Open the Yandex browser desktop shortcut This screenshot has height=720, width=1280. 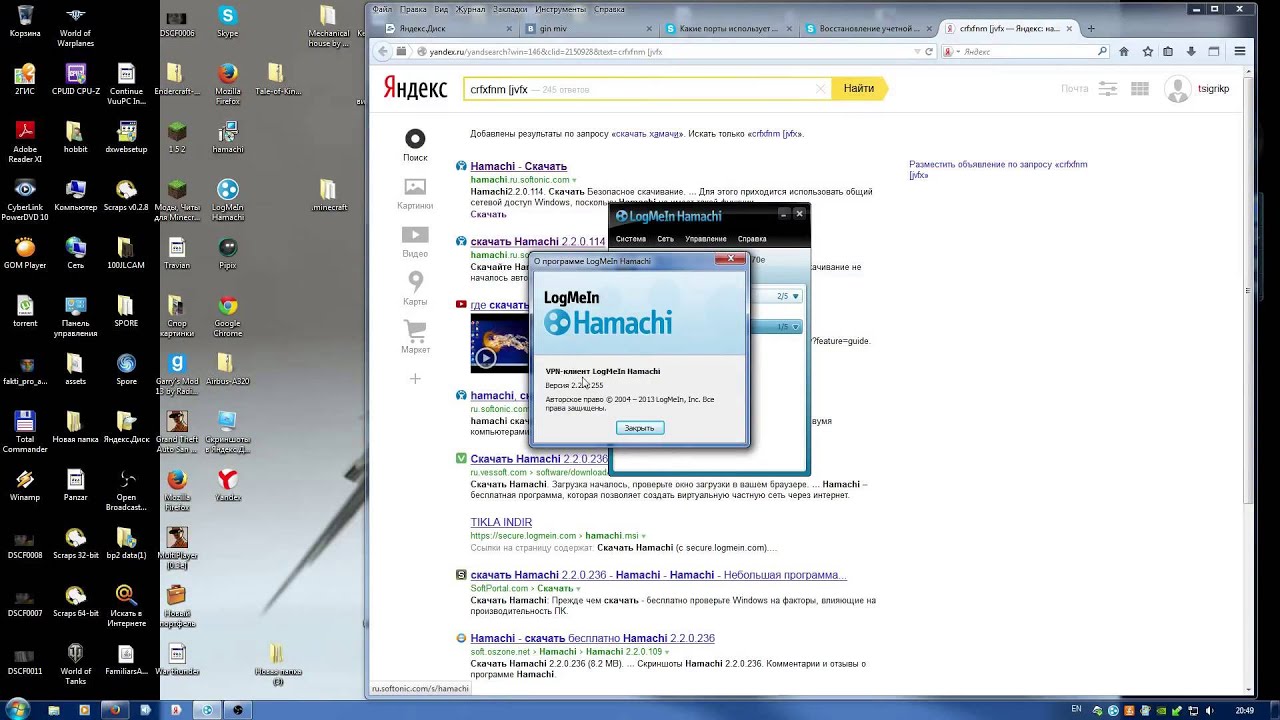(228, 485)
